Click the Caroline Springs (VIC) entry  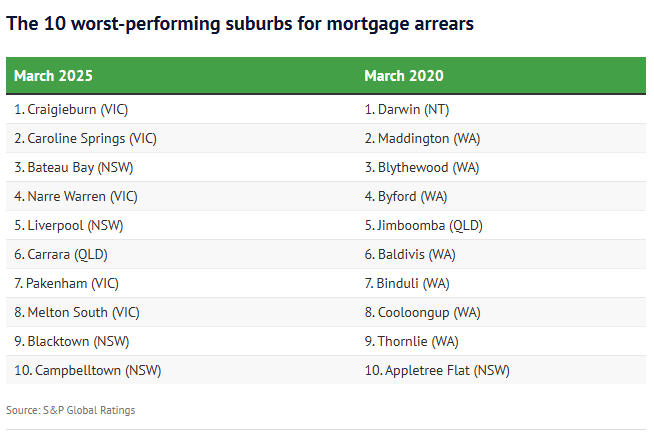(86, 138)
